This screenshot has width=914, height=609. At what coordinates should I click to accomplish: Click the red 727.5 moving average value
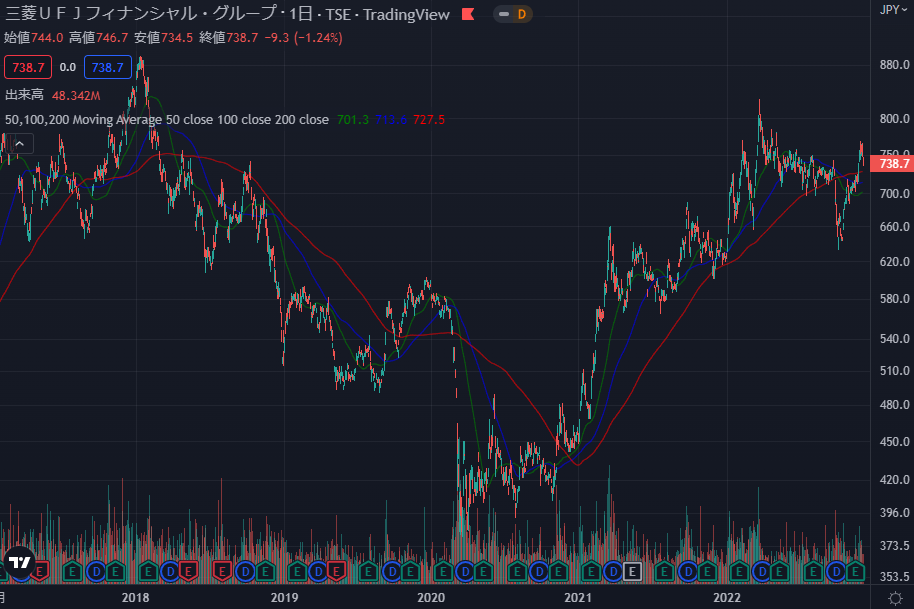(429, 120)
